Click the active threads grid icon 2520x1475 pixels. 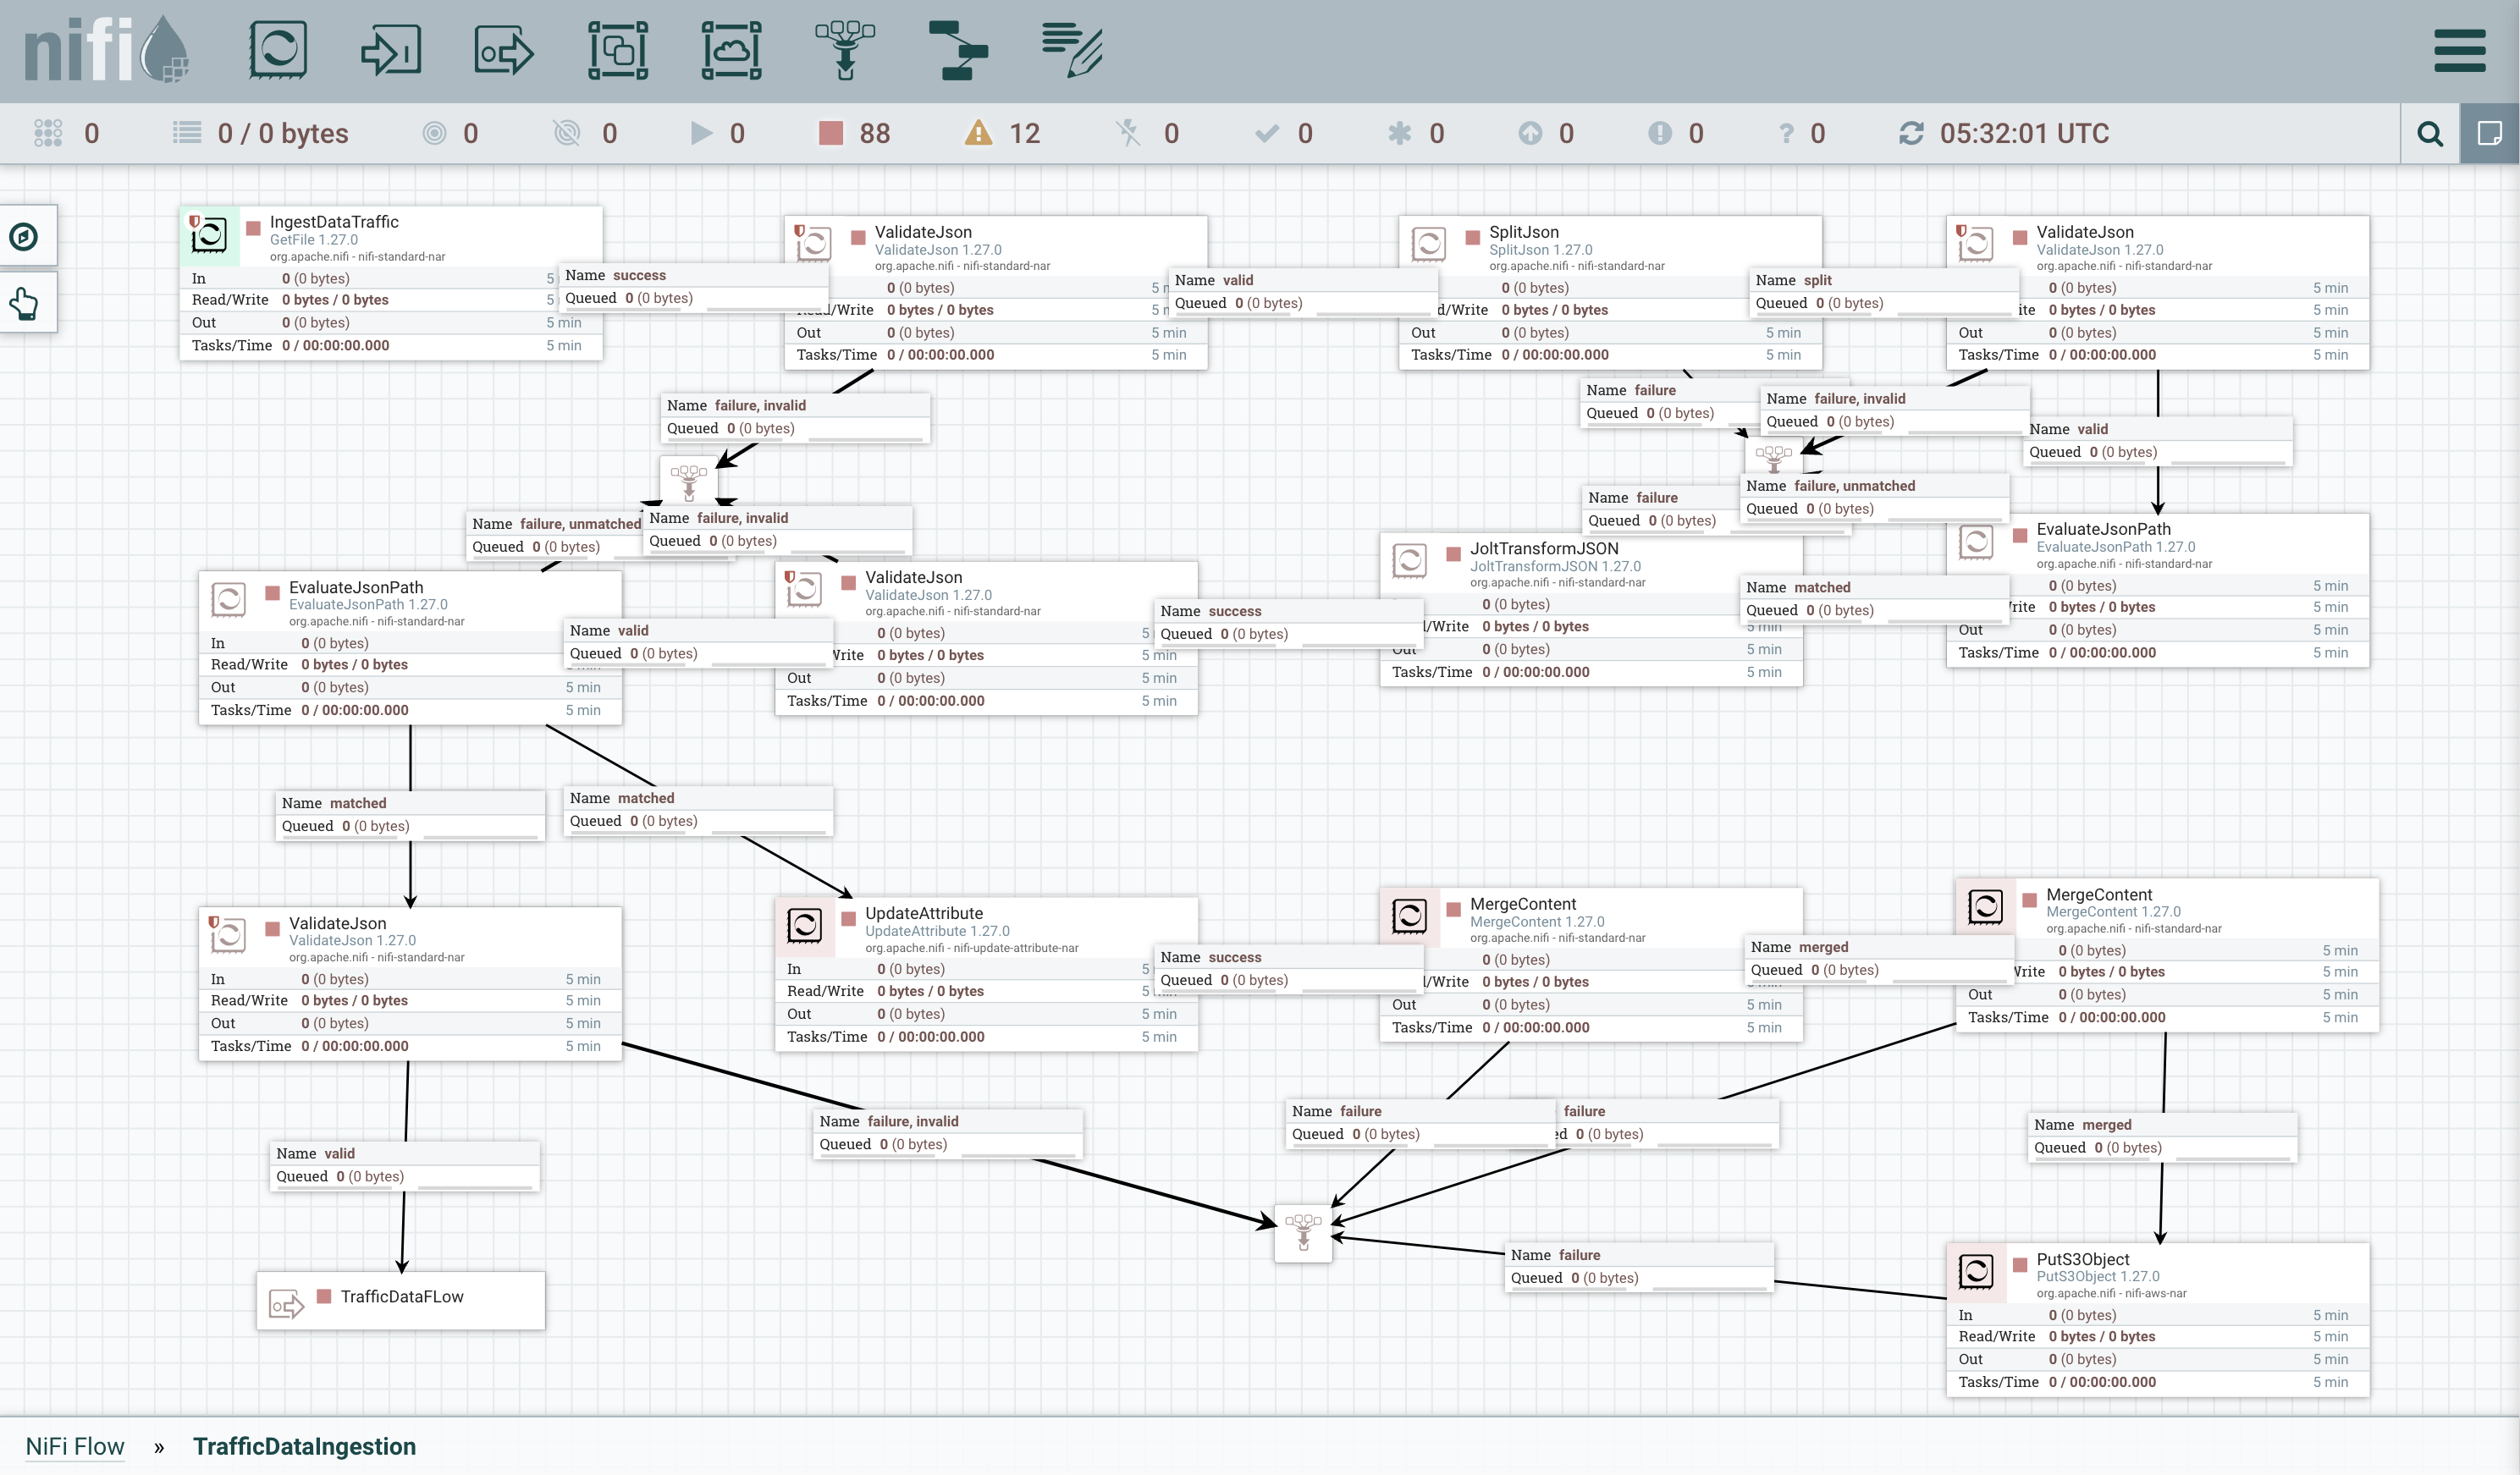pos(48,133)
